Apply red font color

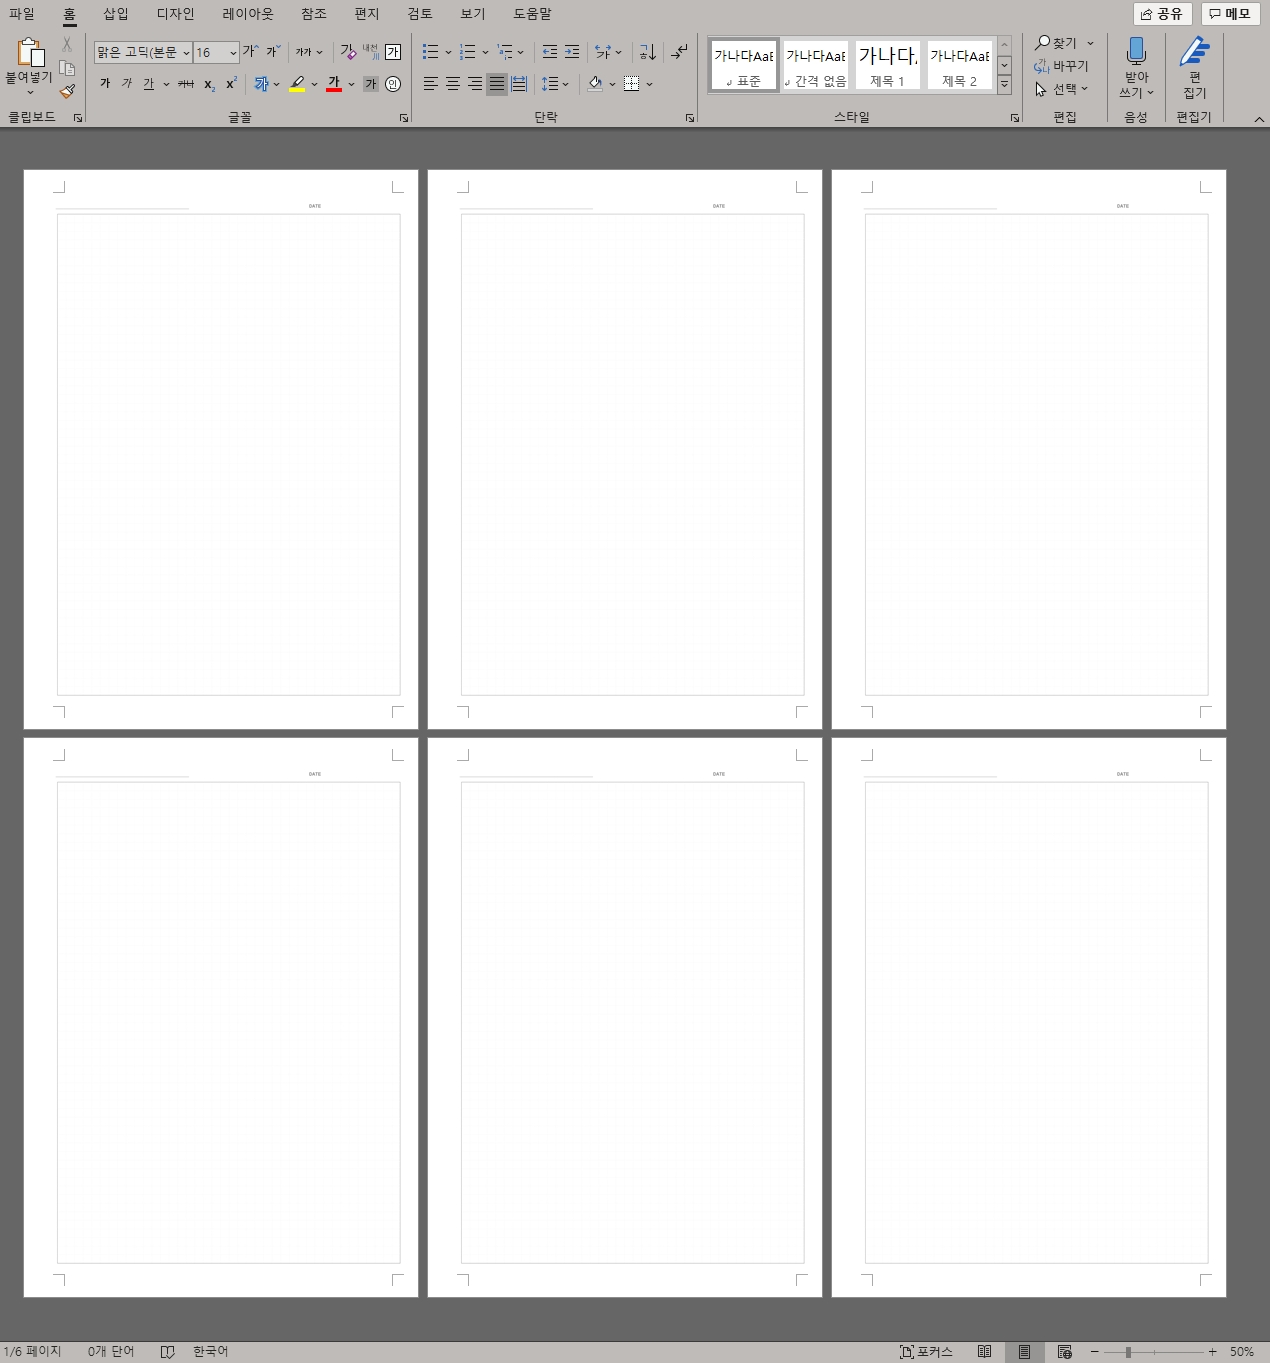[334, 84]
